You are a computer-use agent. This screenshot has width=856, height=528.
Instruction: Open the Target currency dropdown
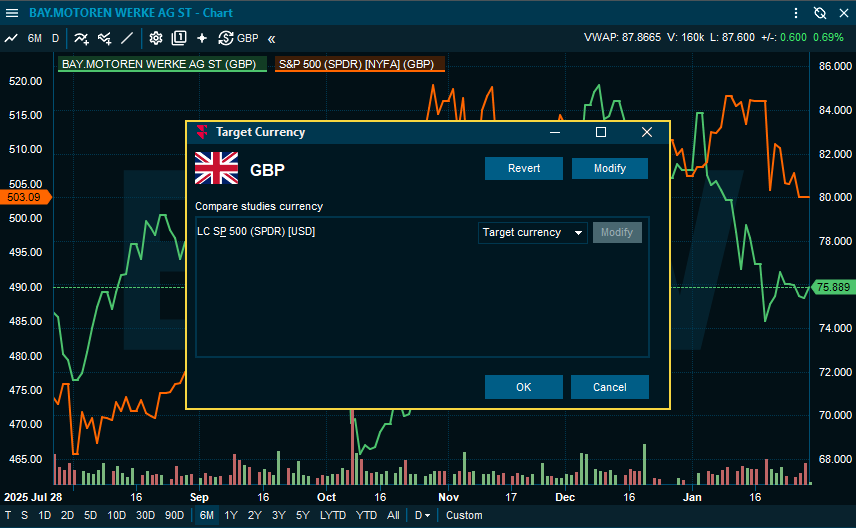click(533, 233)
